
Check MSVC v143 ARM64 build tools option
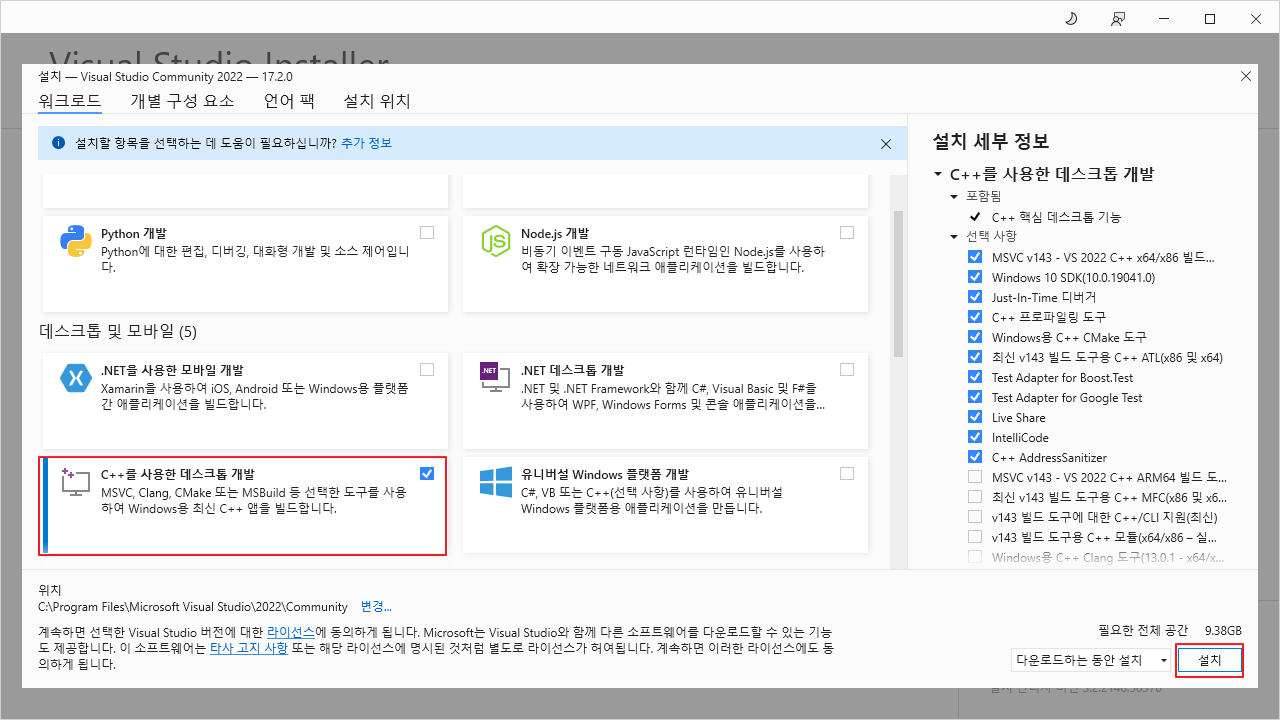point(975,477)
